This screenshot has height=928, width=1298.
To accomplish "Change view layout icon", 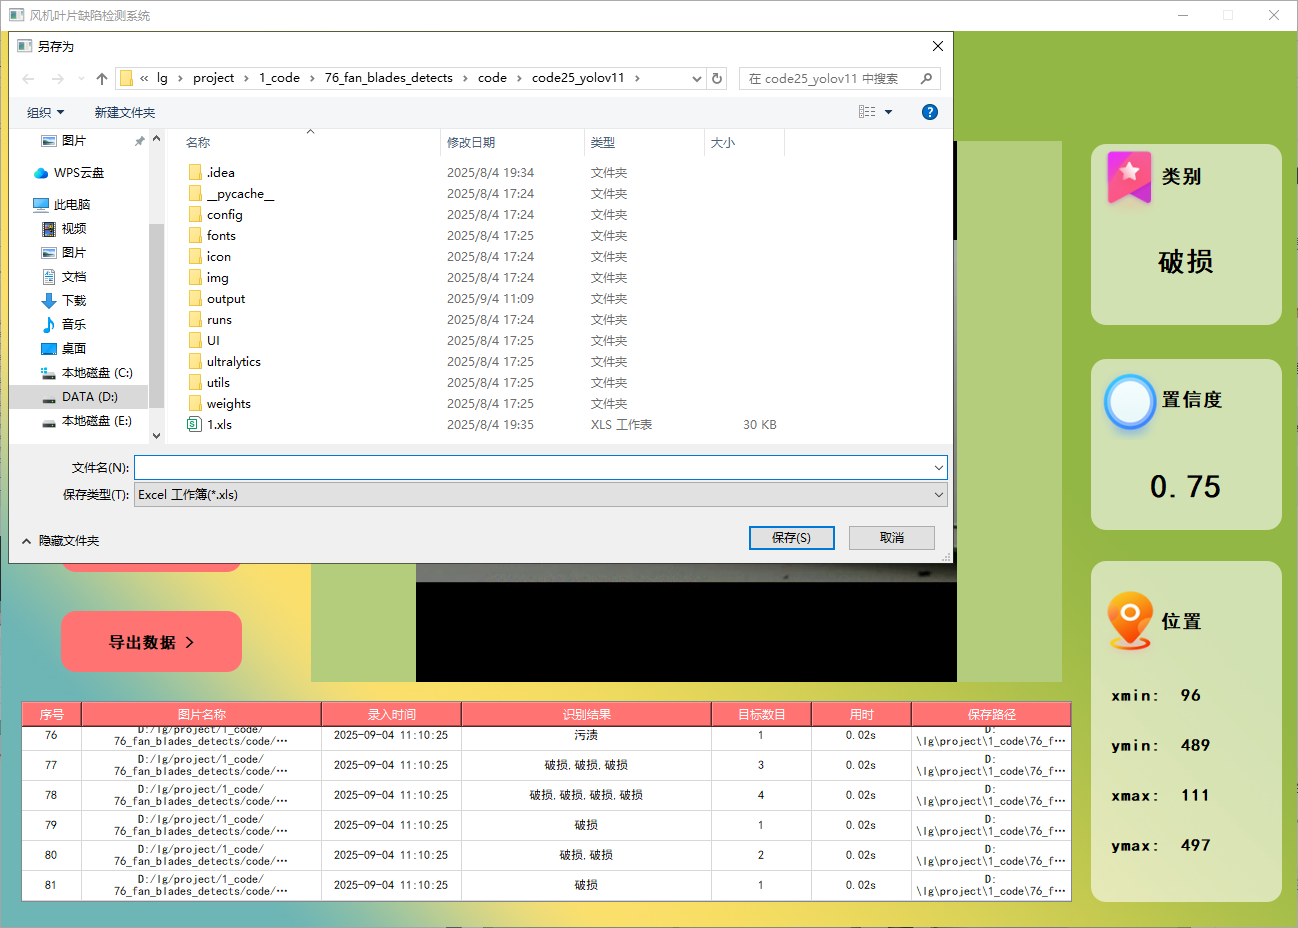I will pyautogui.click(x=867, y=112).
